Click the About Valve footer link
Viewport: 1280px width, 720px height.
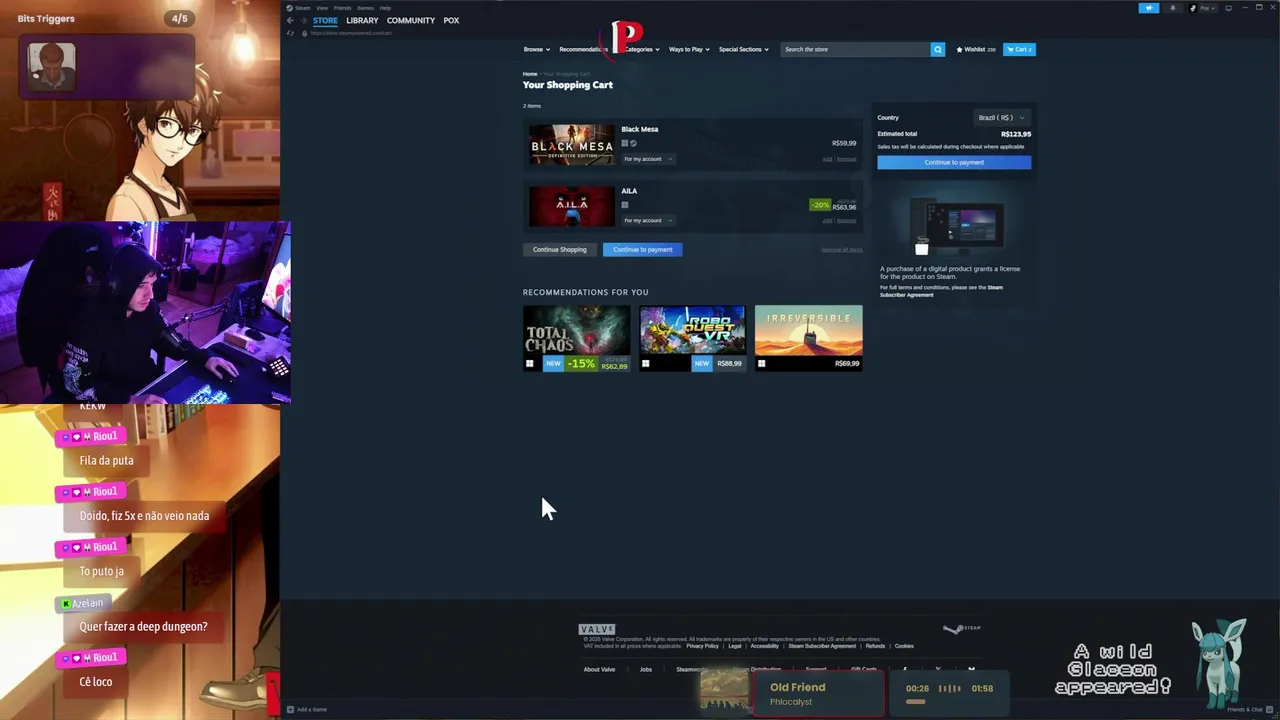pyautogui.click(x=599, y=669)
